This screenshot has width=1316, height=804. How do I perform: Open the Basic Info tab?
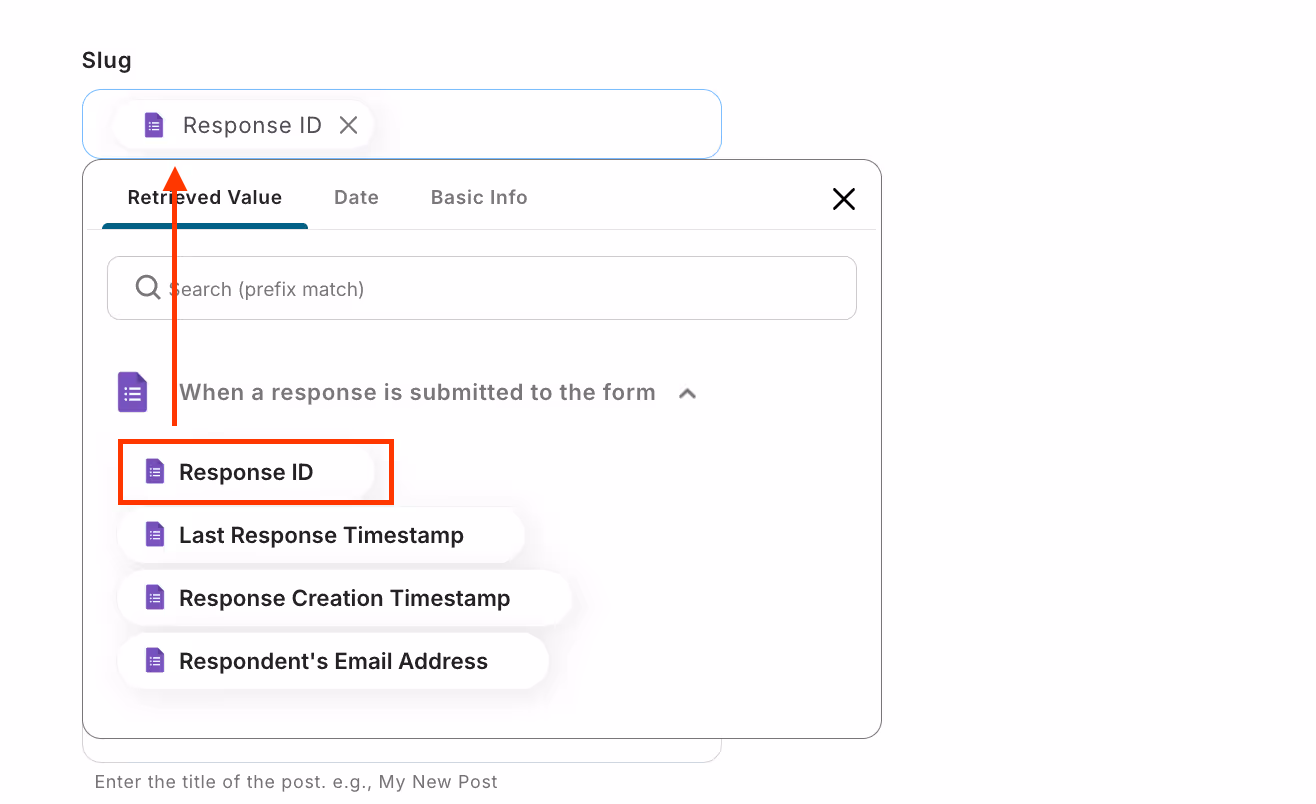479,198
